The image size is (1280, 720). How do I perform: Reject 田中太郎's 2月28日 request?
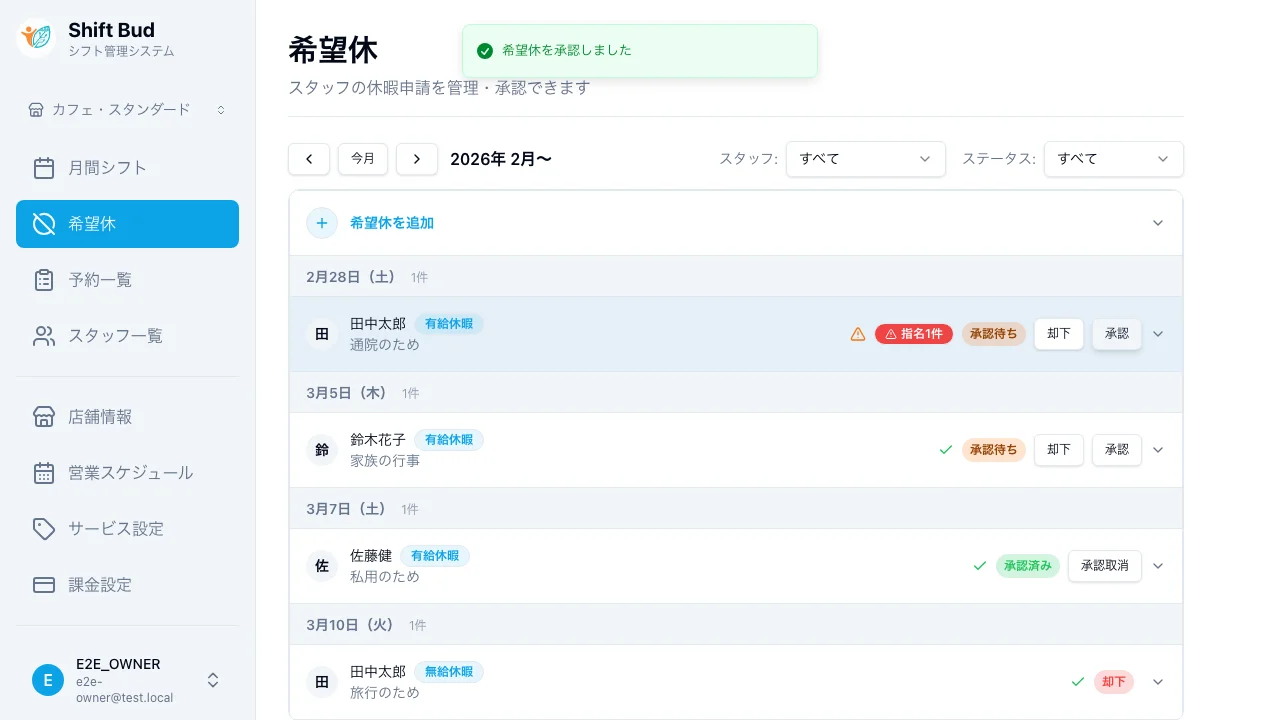tap(1058, 334)
